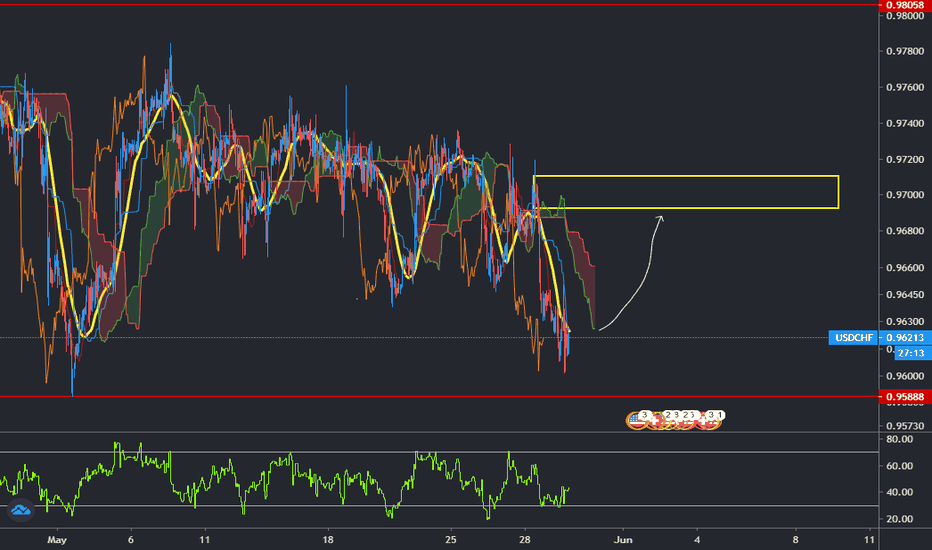Screen dimensions: 932x550
Task: Click the 0.96000 price axis tick
Action: coord(905,376)
